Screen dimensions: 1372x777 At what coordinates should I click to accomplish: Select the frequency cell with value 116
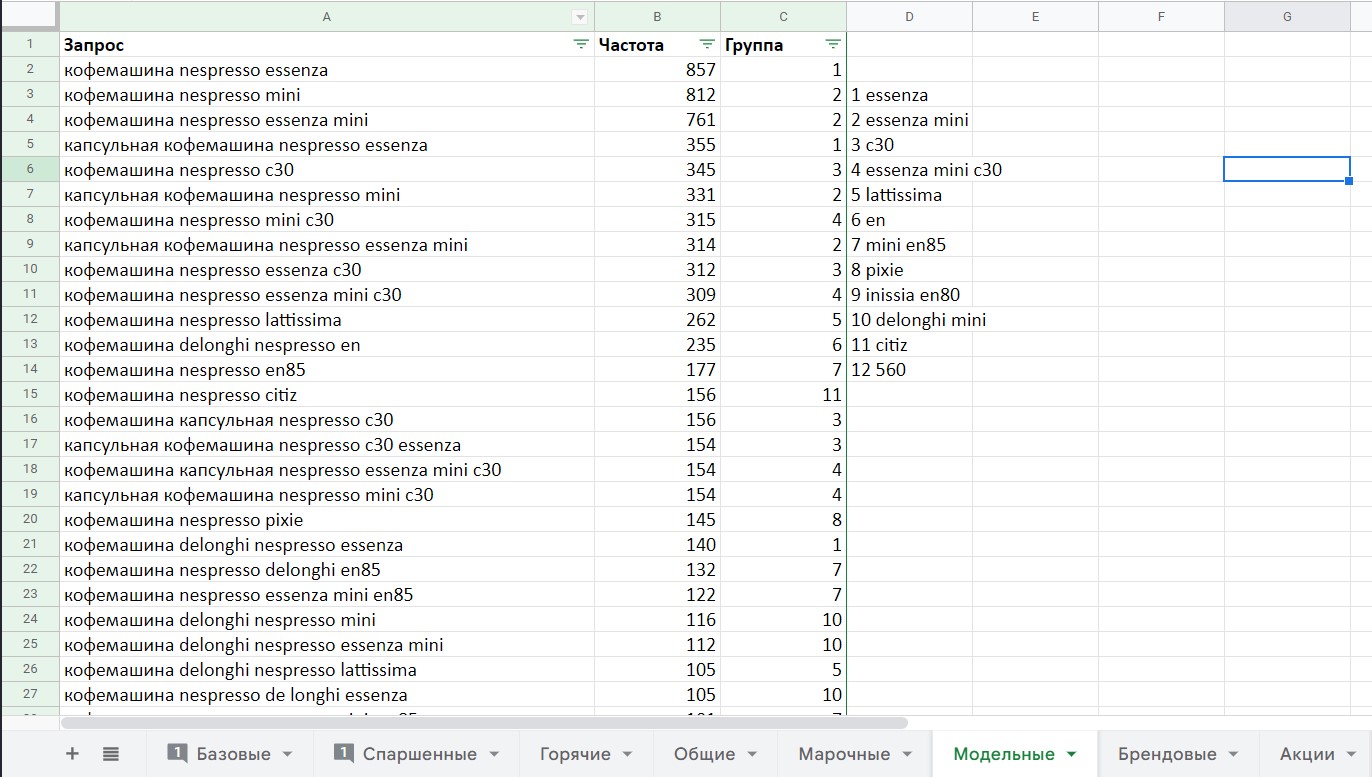click(x=657, y=620)
